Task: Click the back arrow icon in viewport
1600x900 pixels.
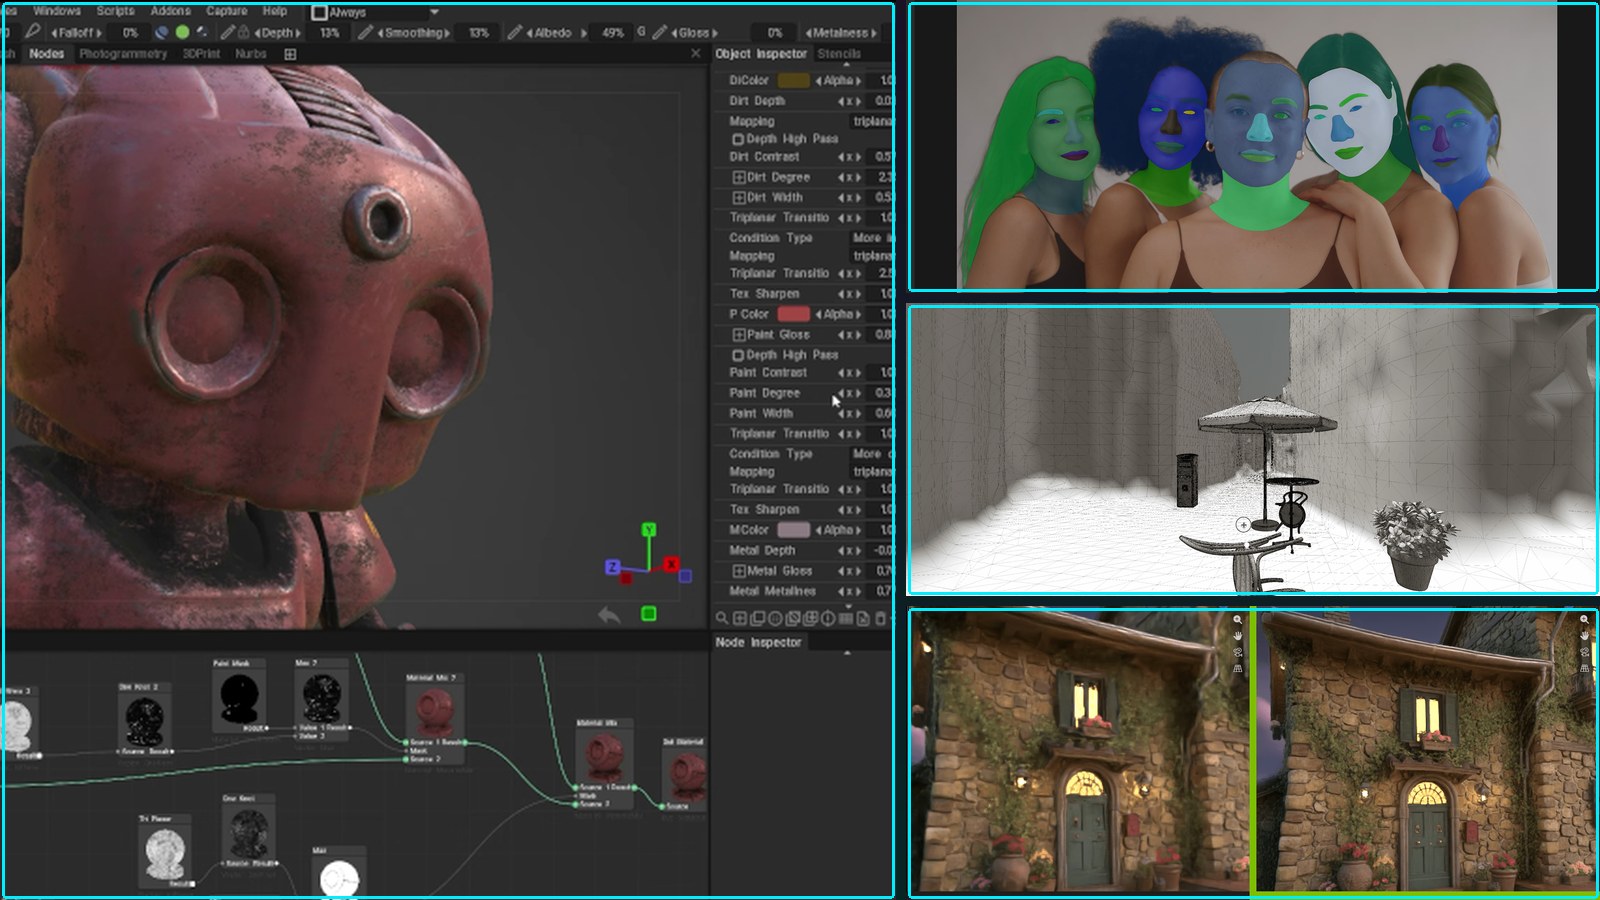Action: (x=609, y=615)
